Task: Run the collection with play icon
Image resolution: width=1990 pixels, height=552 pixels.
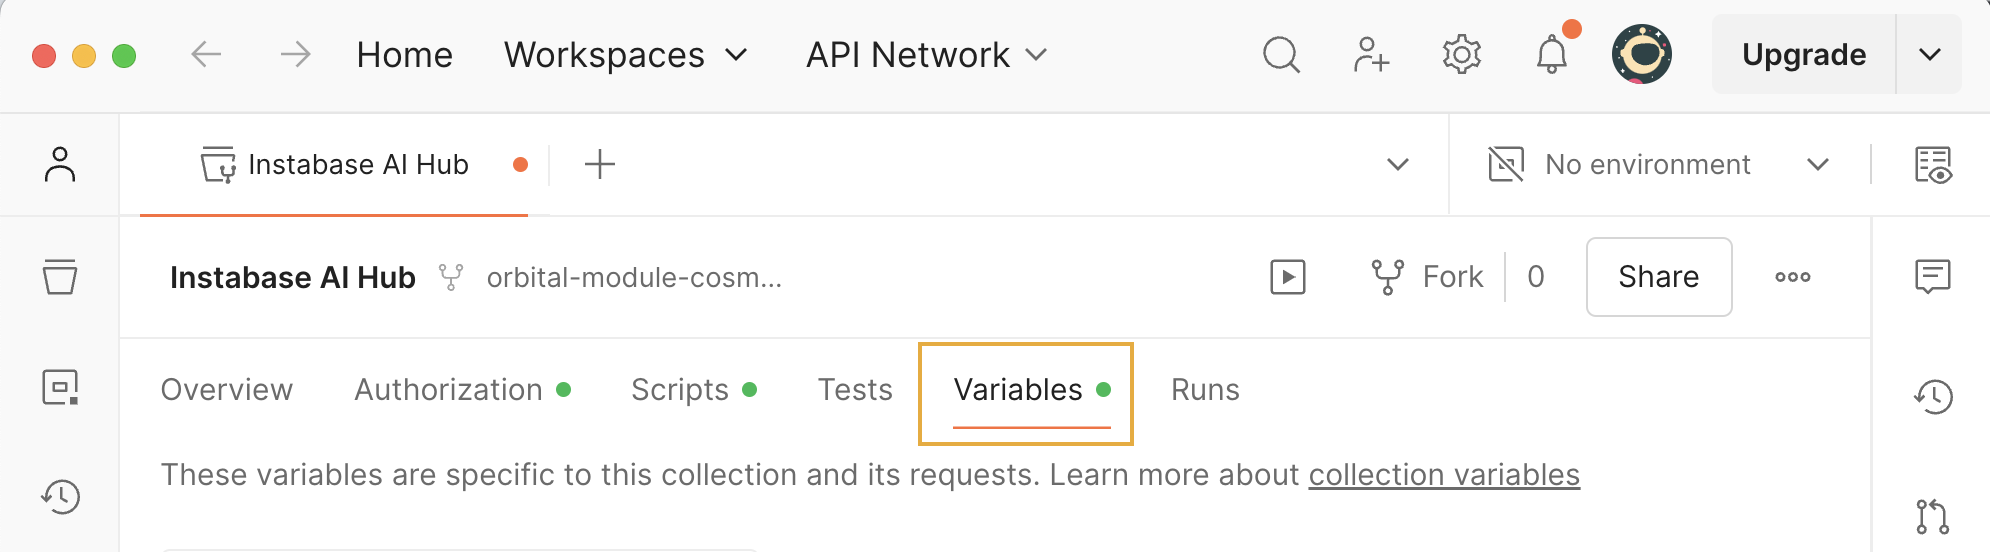Action: tap(1288, 277)
